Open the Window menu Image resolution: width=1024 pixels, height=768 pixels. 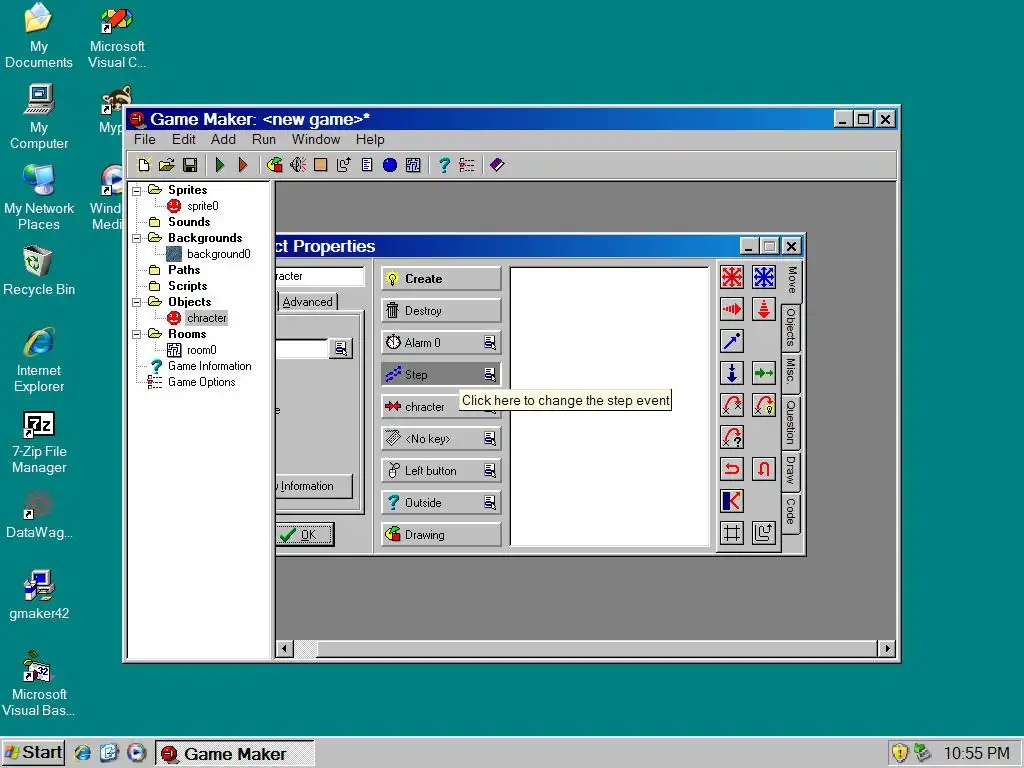[x=315, y=140]
